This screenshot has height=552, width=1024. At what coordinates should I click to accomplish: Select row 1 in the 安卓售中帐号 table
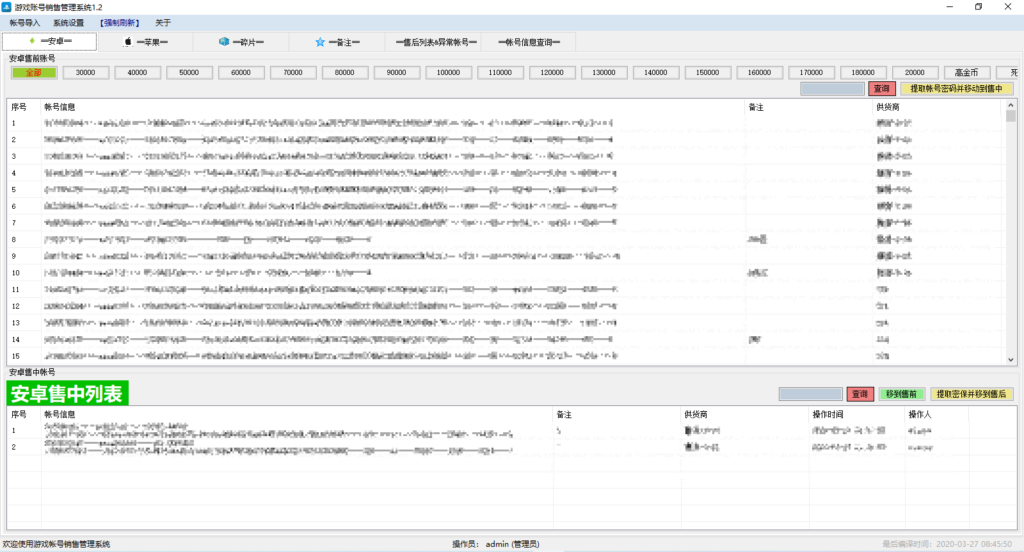coord(511,430)
